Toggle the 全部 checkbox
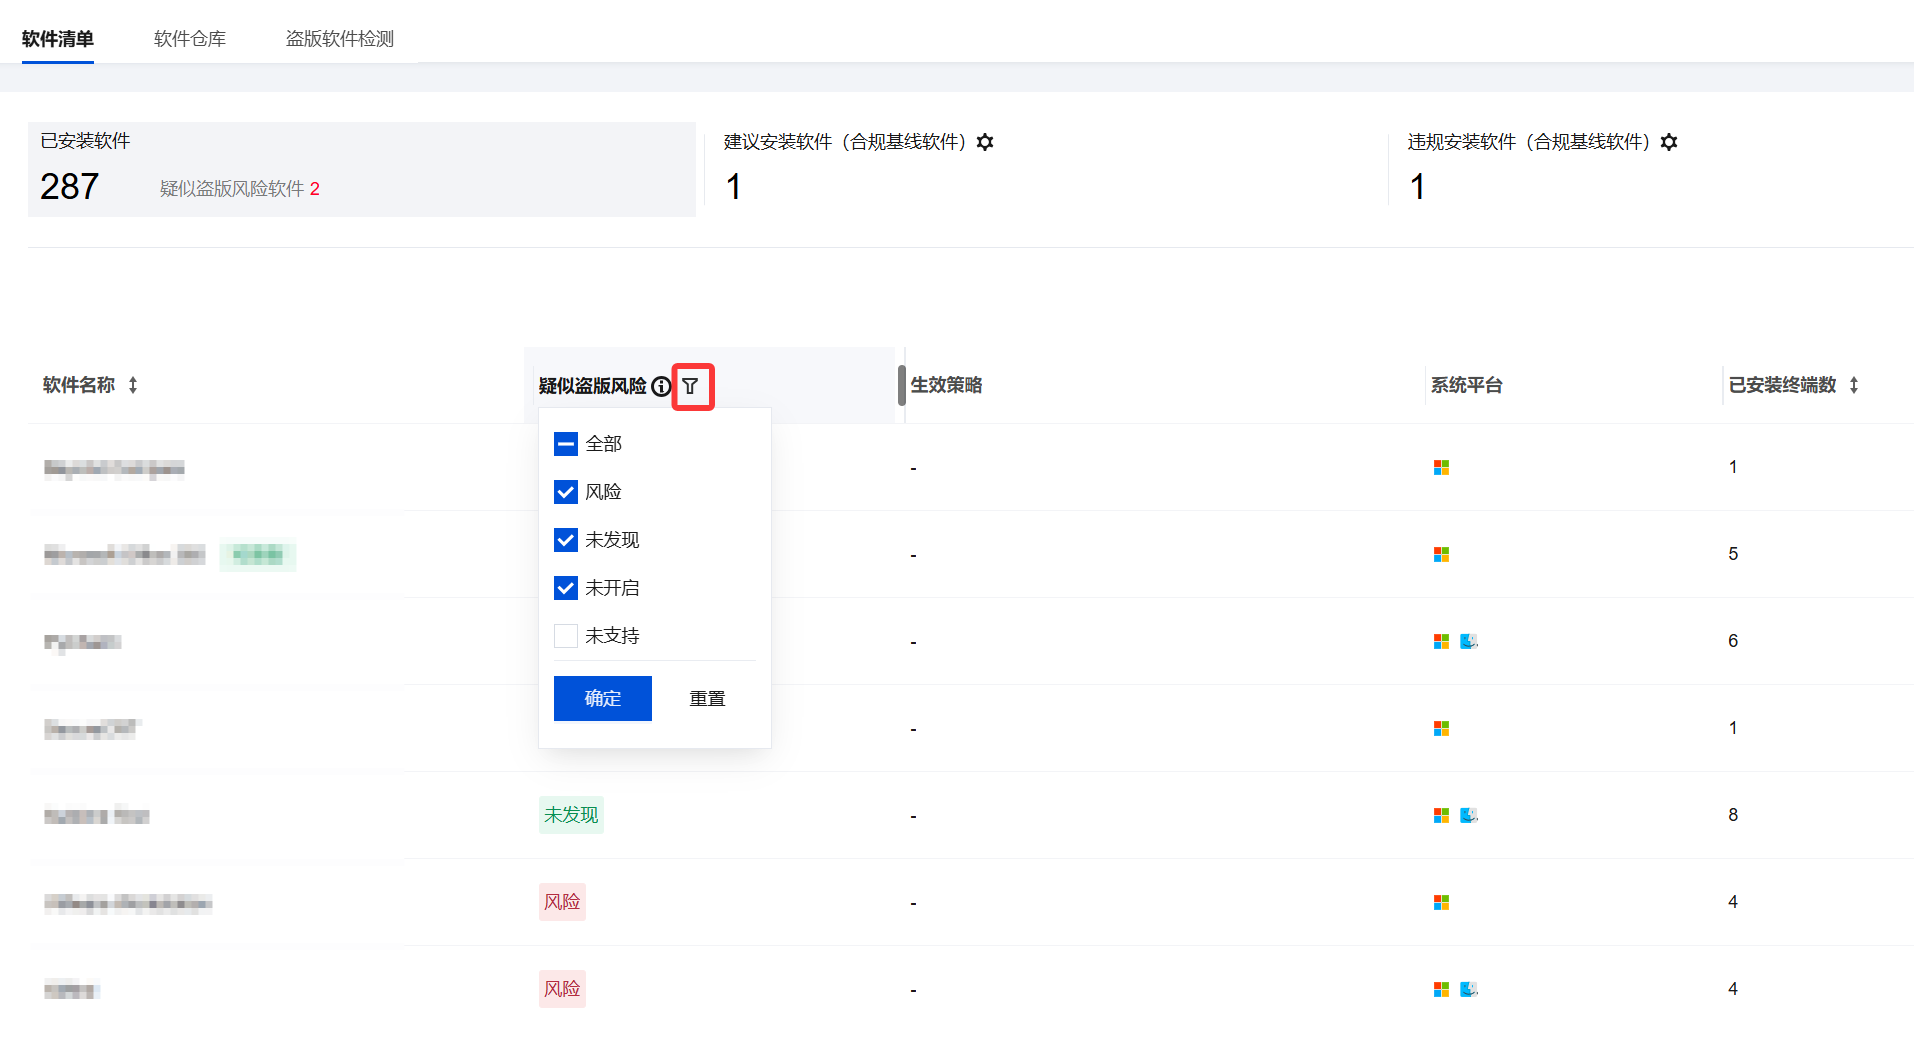This screenshot has height=1056, width=1914. [566, 444]
